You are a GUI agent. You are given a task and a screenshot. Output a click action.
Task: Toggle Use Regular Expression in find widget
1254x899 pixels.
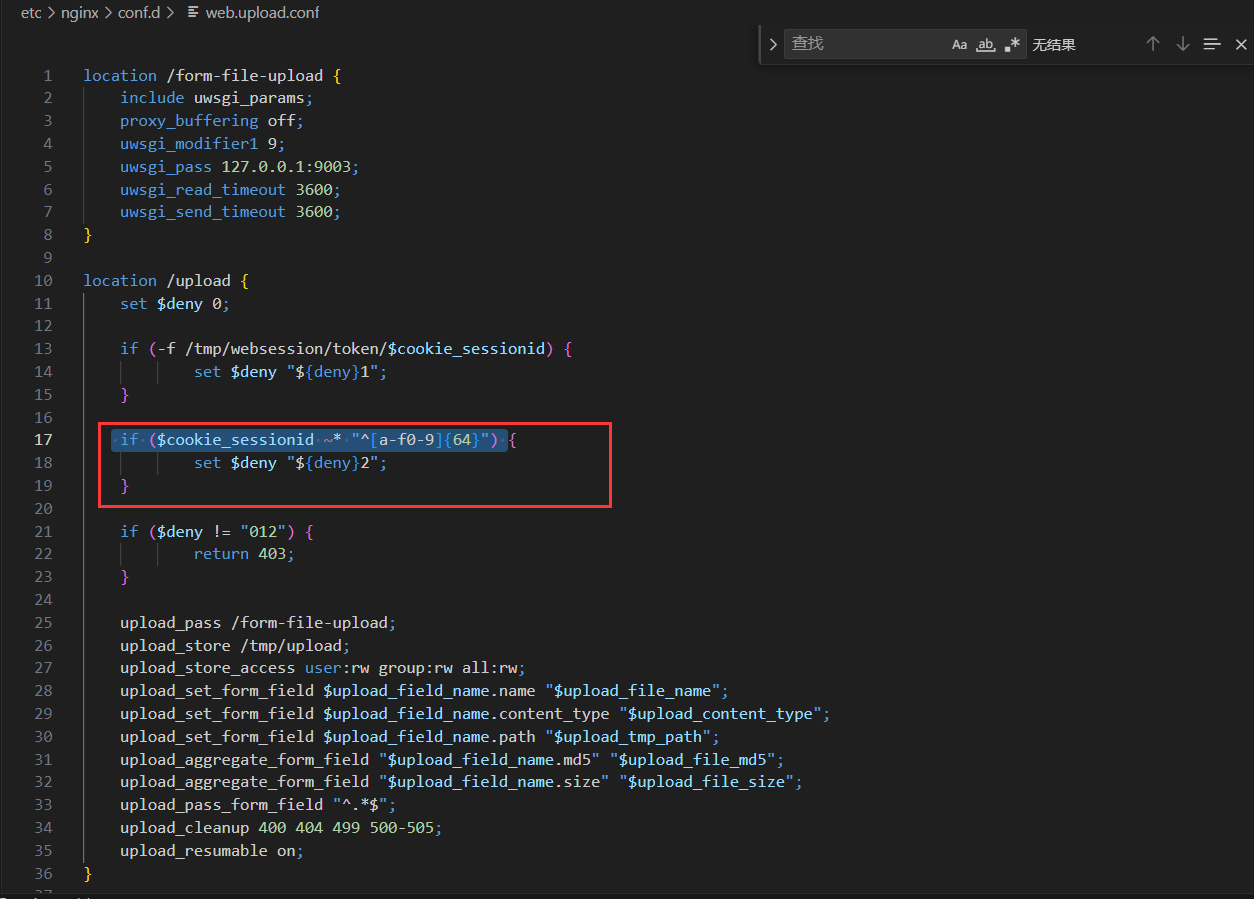tap(1012, 44)
